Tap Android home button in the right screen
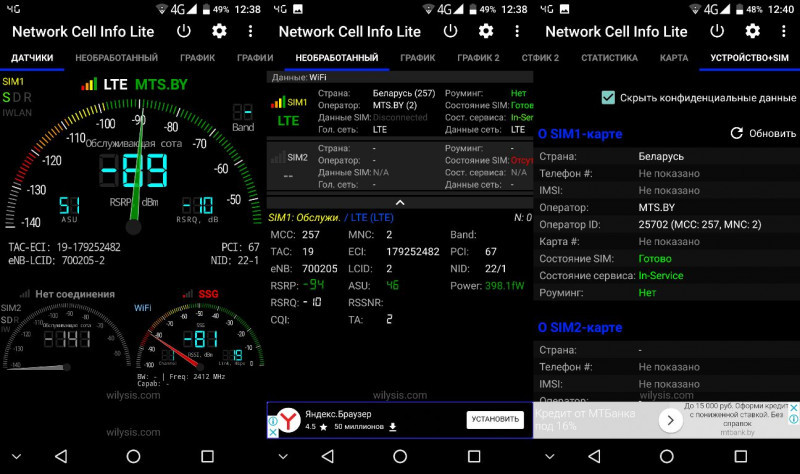Screen dimensions: 800x474 667,456
